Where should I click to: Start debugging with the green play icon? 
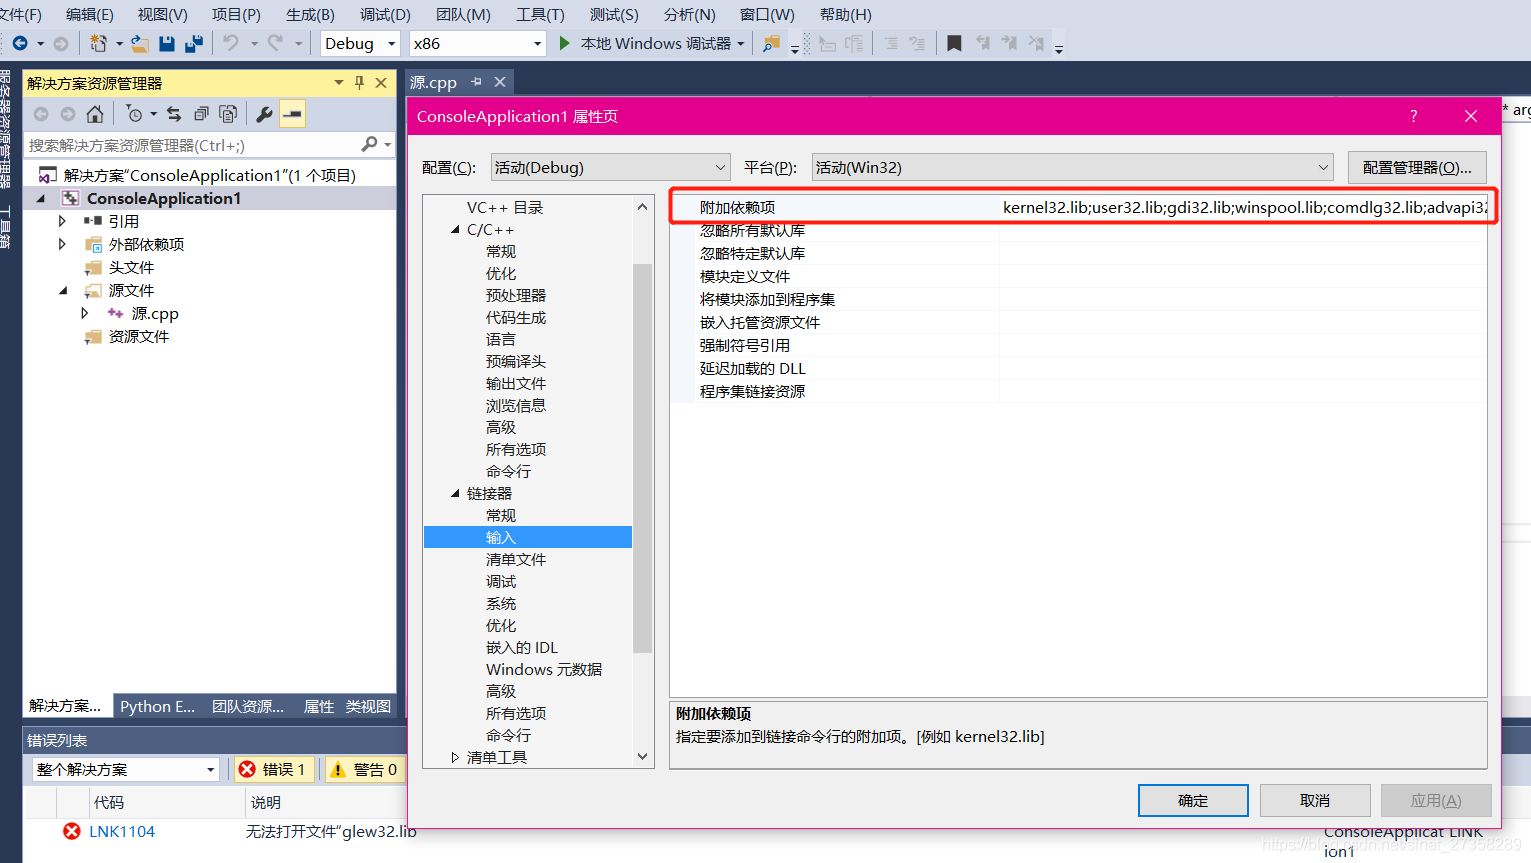(565, 43)
